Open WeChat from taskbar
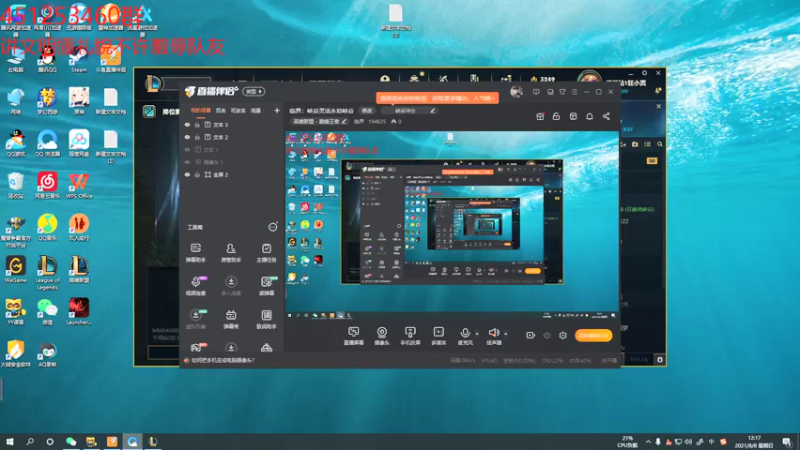Viewport: 800px width, 450px height. [x=71, y=441]
